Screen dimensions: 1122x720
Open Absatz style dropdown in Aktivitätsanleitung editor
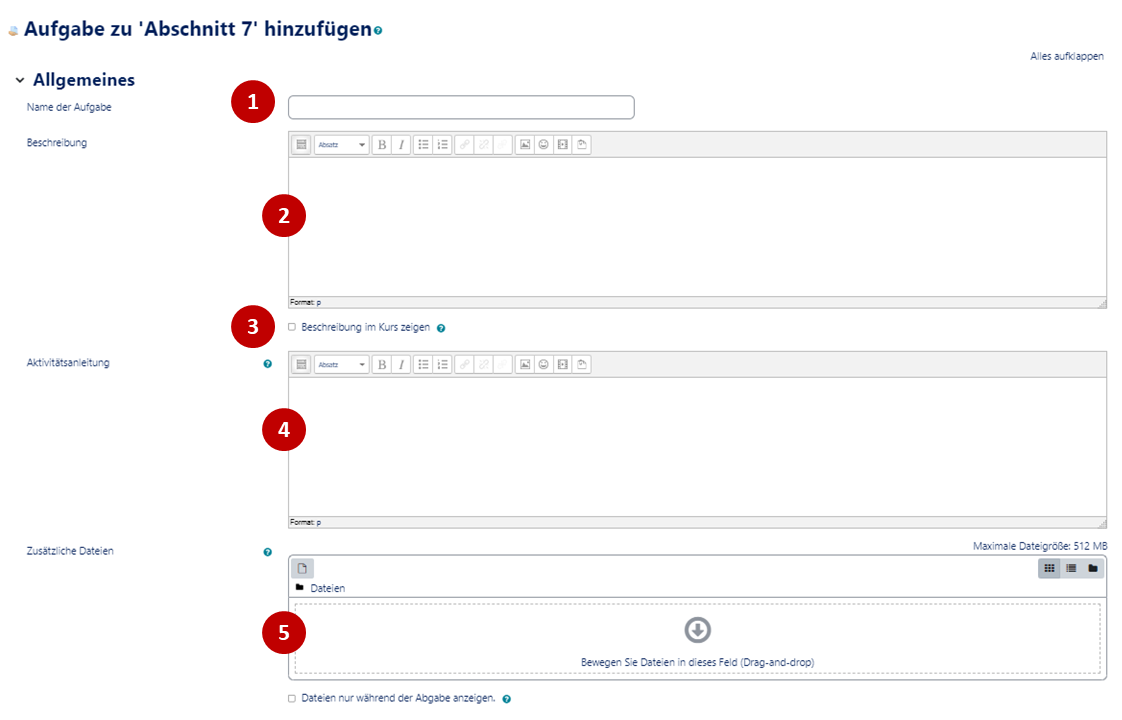tap(341, 365)
